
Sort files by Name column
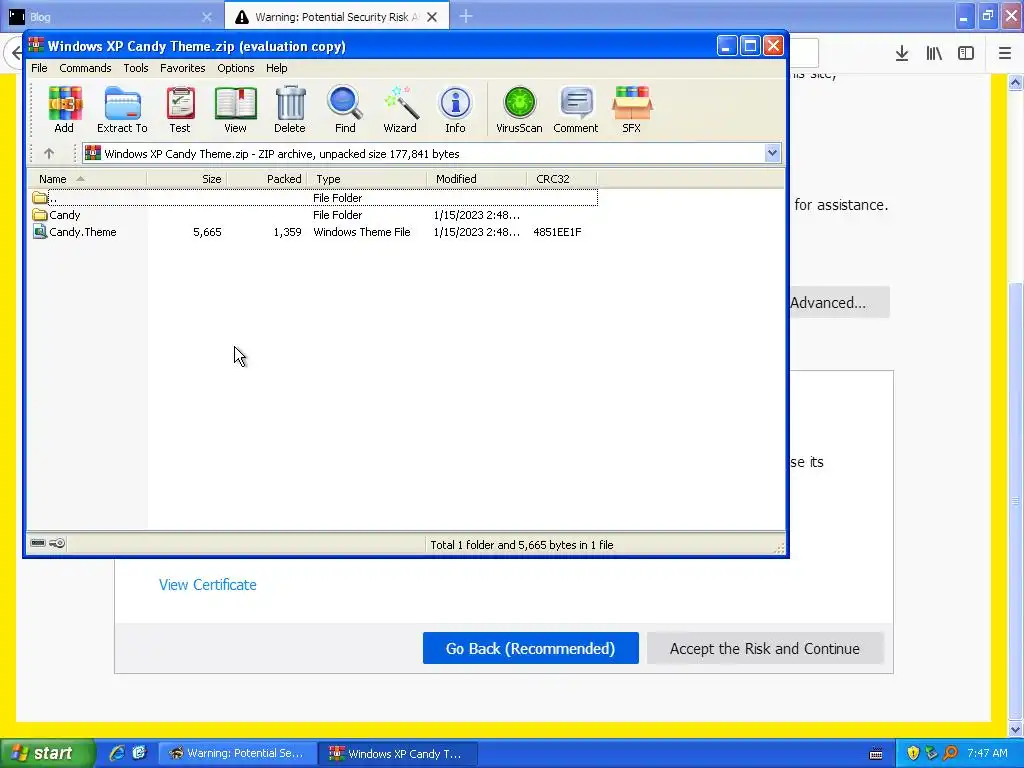click(x=87, y=179)
